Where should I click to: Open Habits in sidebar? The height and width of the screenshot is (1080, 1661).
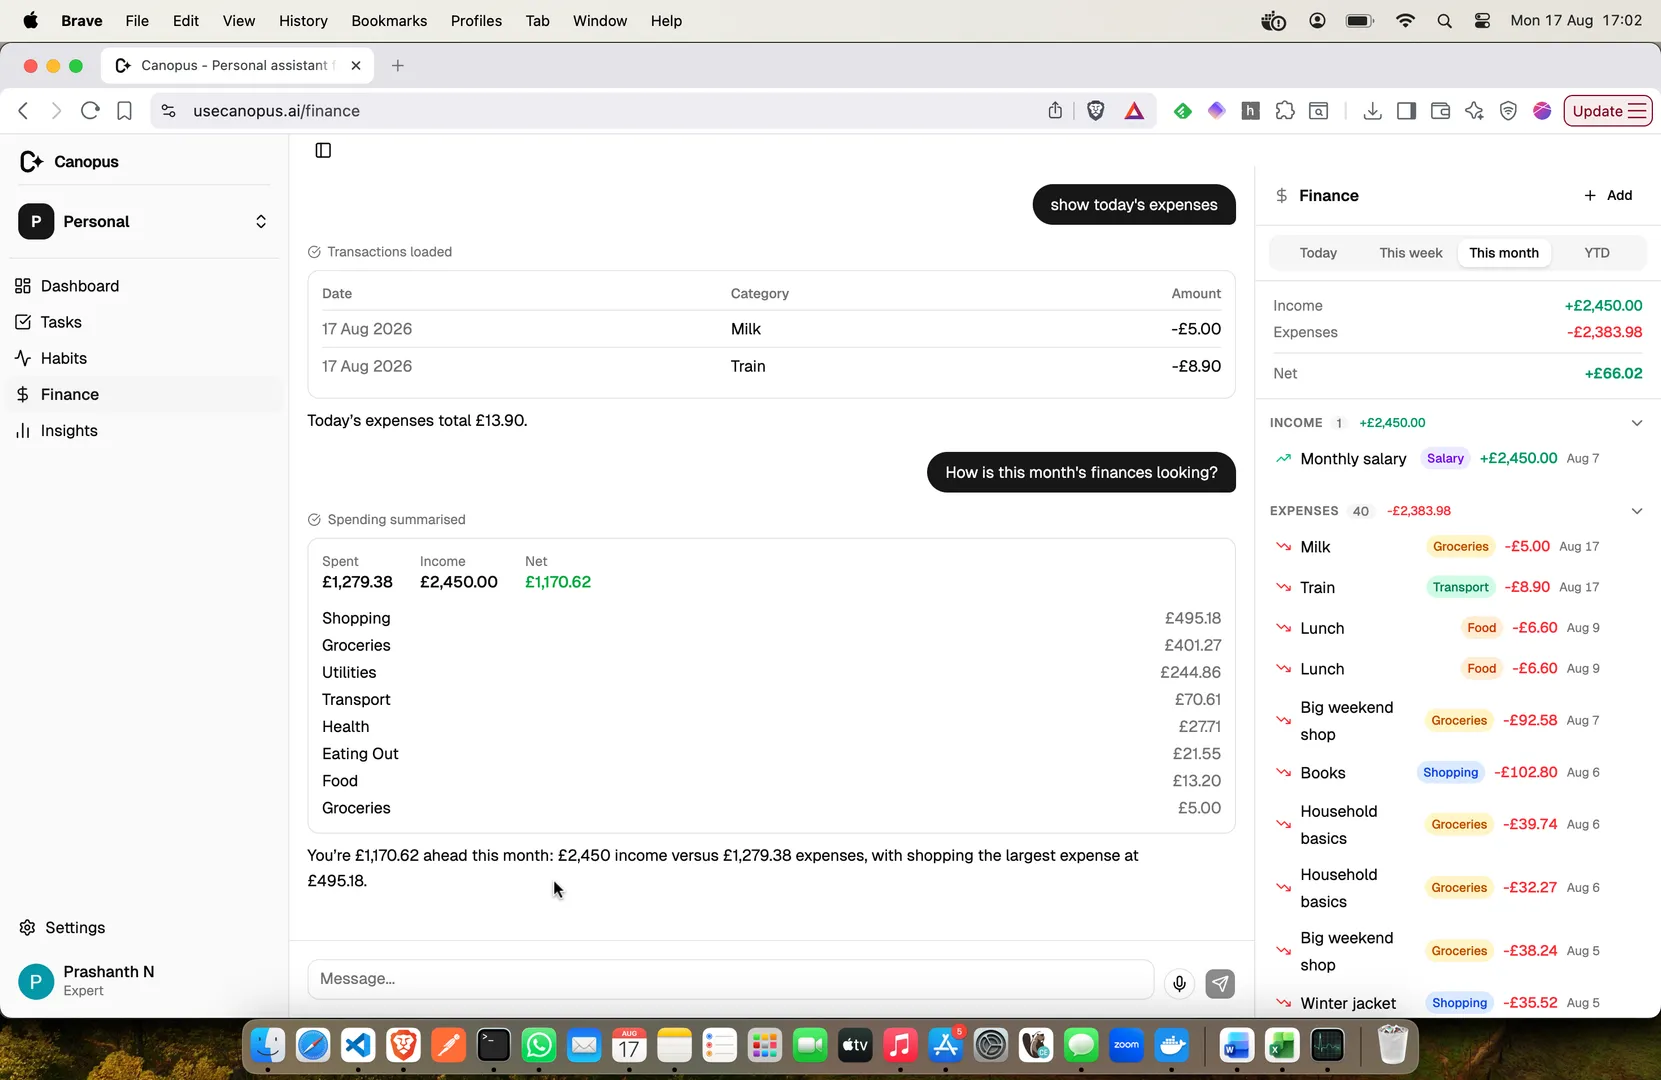[x=145, y=358]
